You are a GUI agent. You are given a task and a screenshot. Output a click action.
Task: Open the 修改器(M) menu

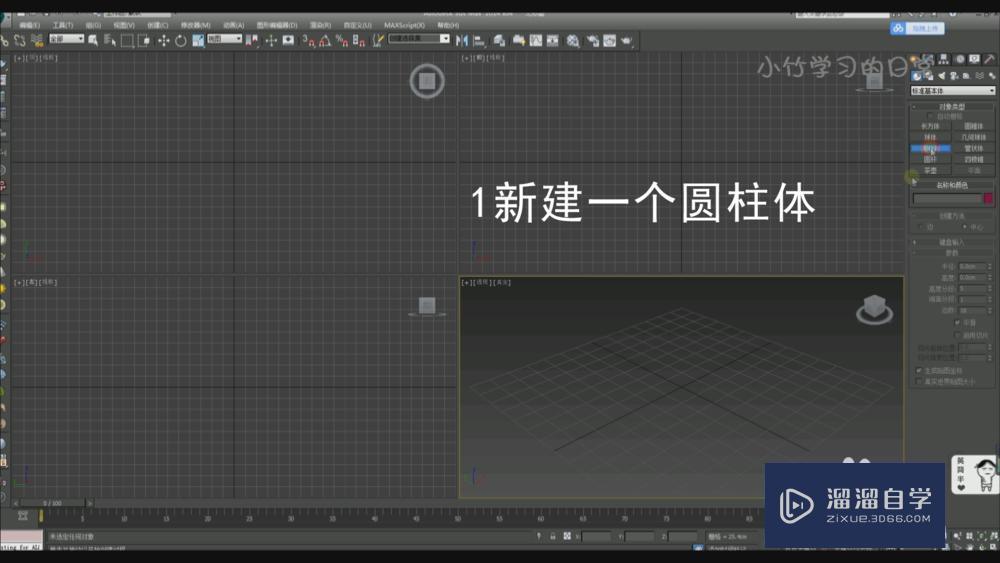(x=196, y=25)
